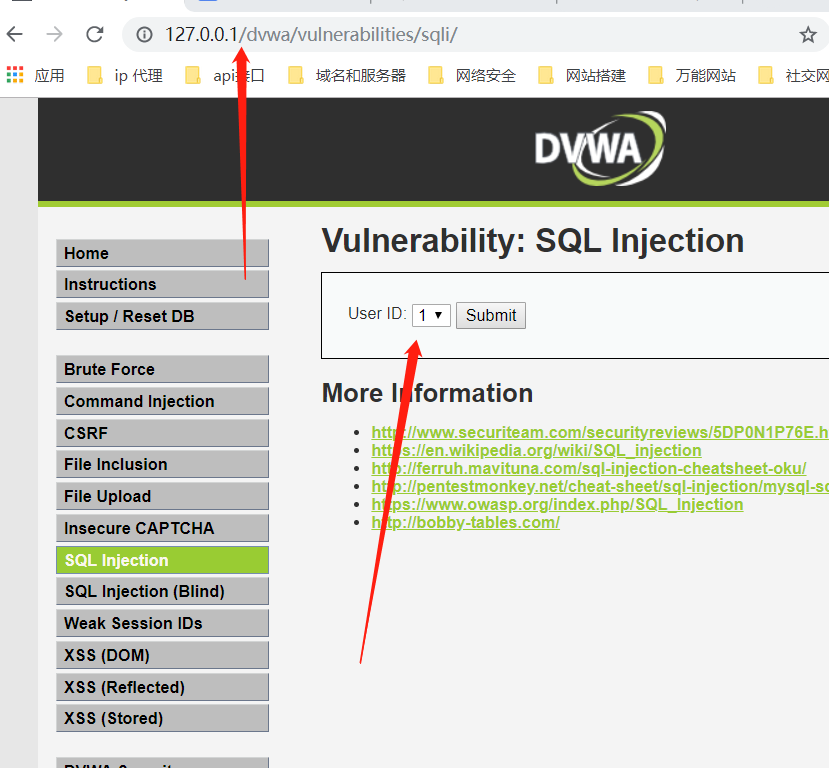
Task: View site info icon in address bar
Action: pyautogui.click(x=144, y=35)
